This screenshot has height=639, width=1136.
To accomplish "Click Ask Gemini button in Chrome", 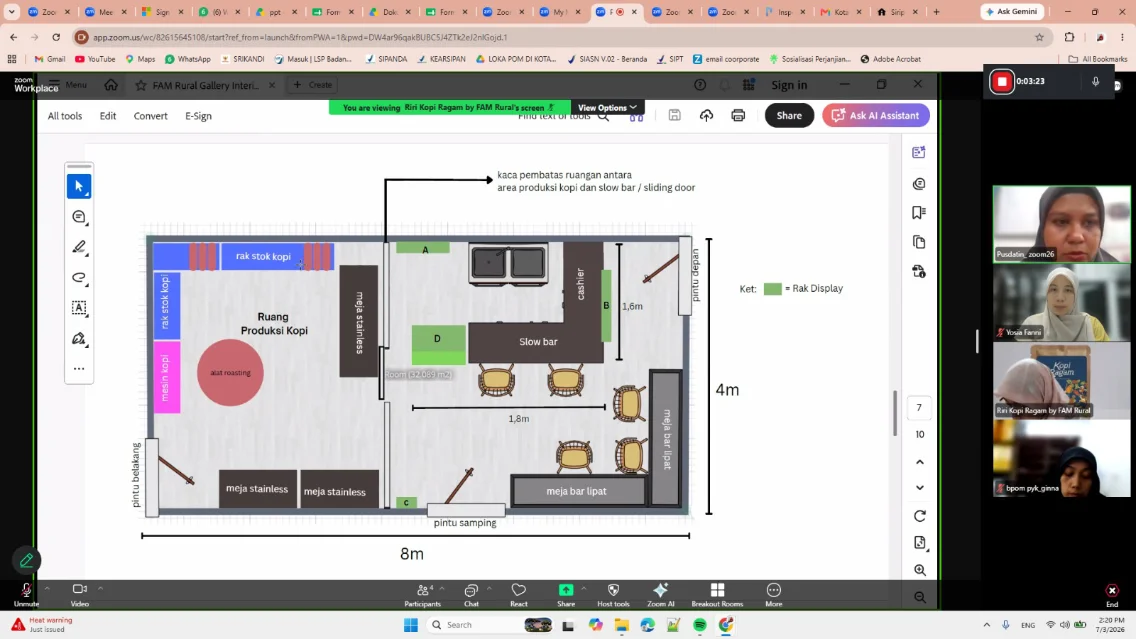I will click(1013, 12).
